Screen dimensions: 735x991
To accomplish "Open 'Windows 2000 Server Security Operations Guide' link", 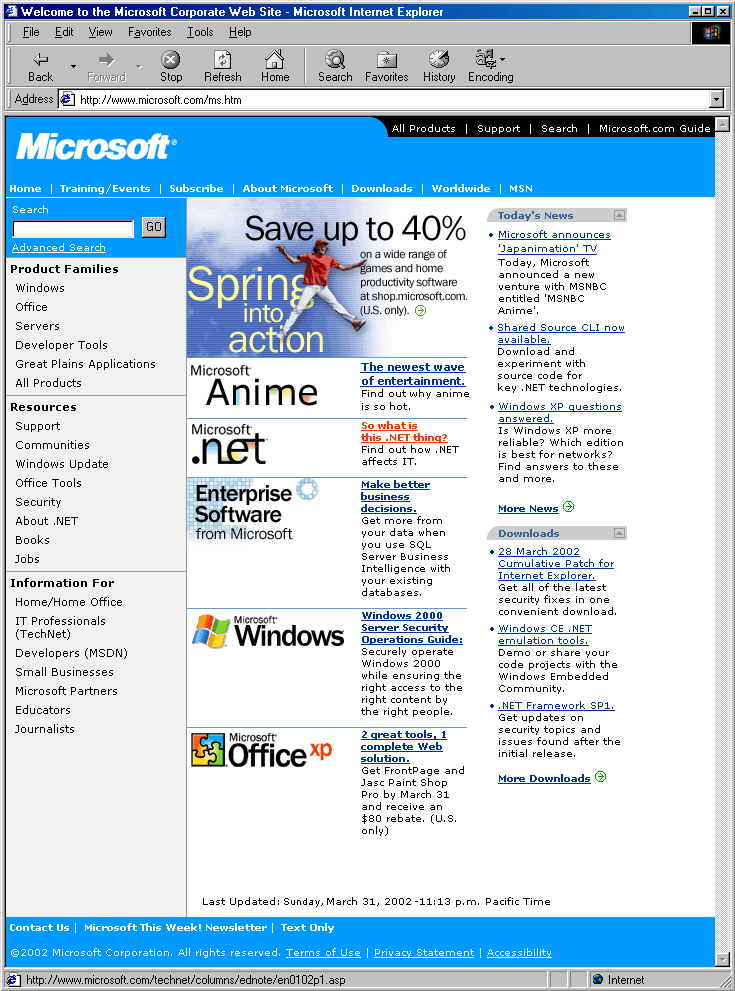I will (x=411, y=627).
